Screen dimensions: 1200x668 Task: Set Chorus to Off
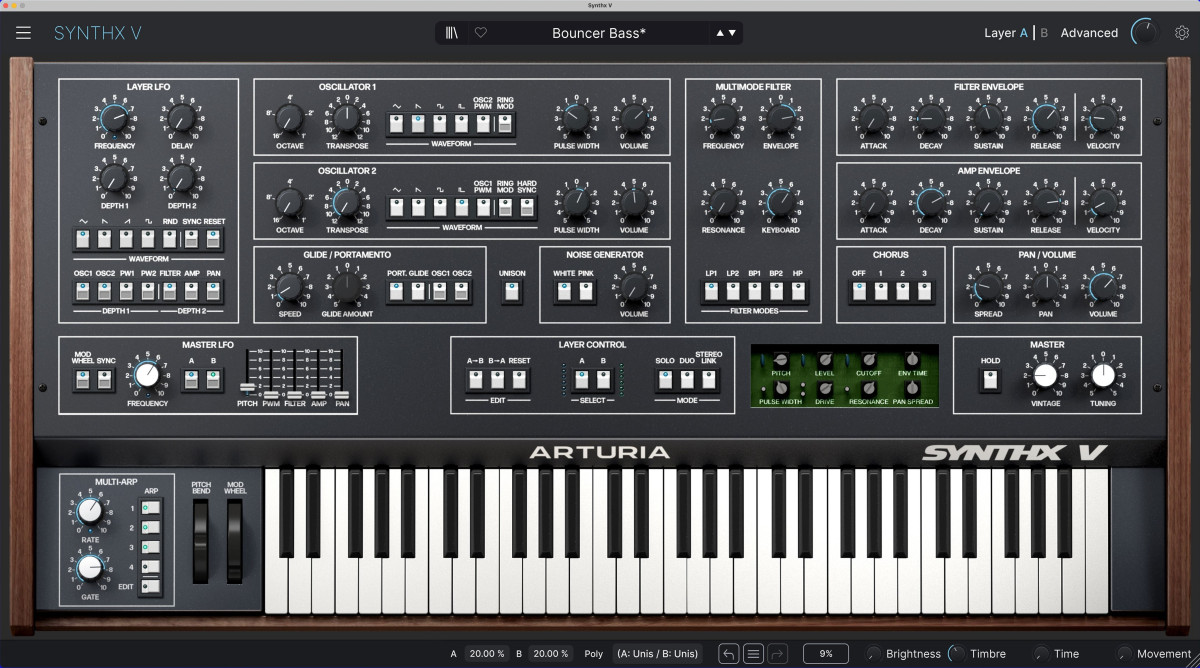pyautogui.click(x=858, y=291)
